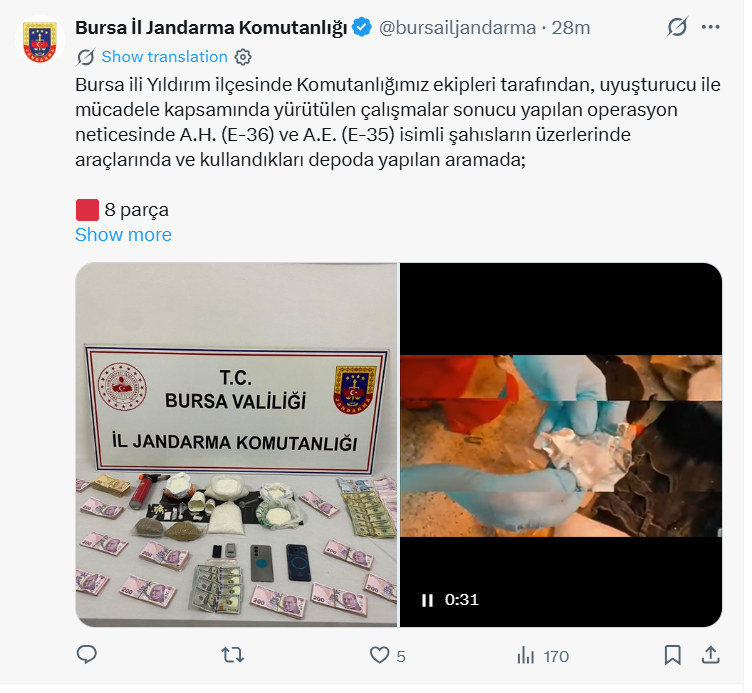Click the Grok icon beside more options
Viewport: 752px width, 693px height.
click(x=677, y=27)
